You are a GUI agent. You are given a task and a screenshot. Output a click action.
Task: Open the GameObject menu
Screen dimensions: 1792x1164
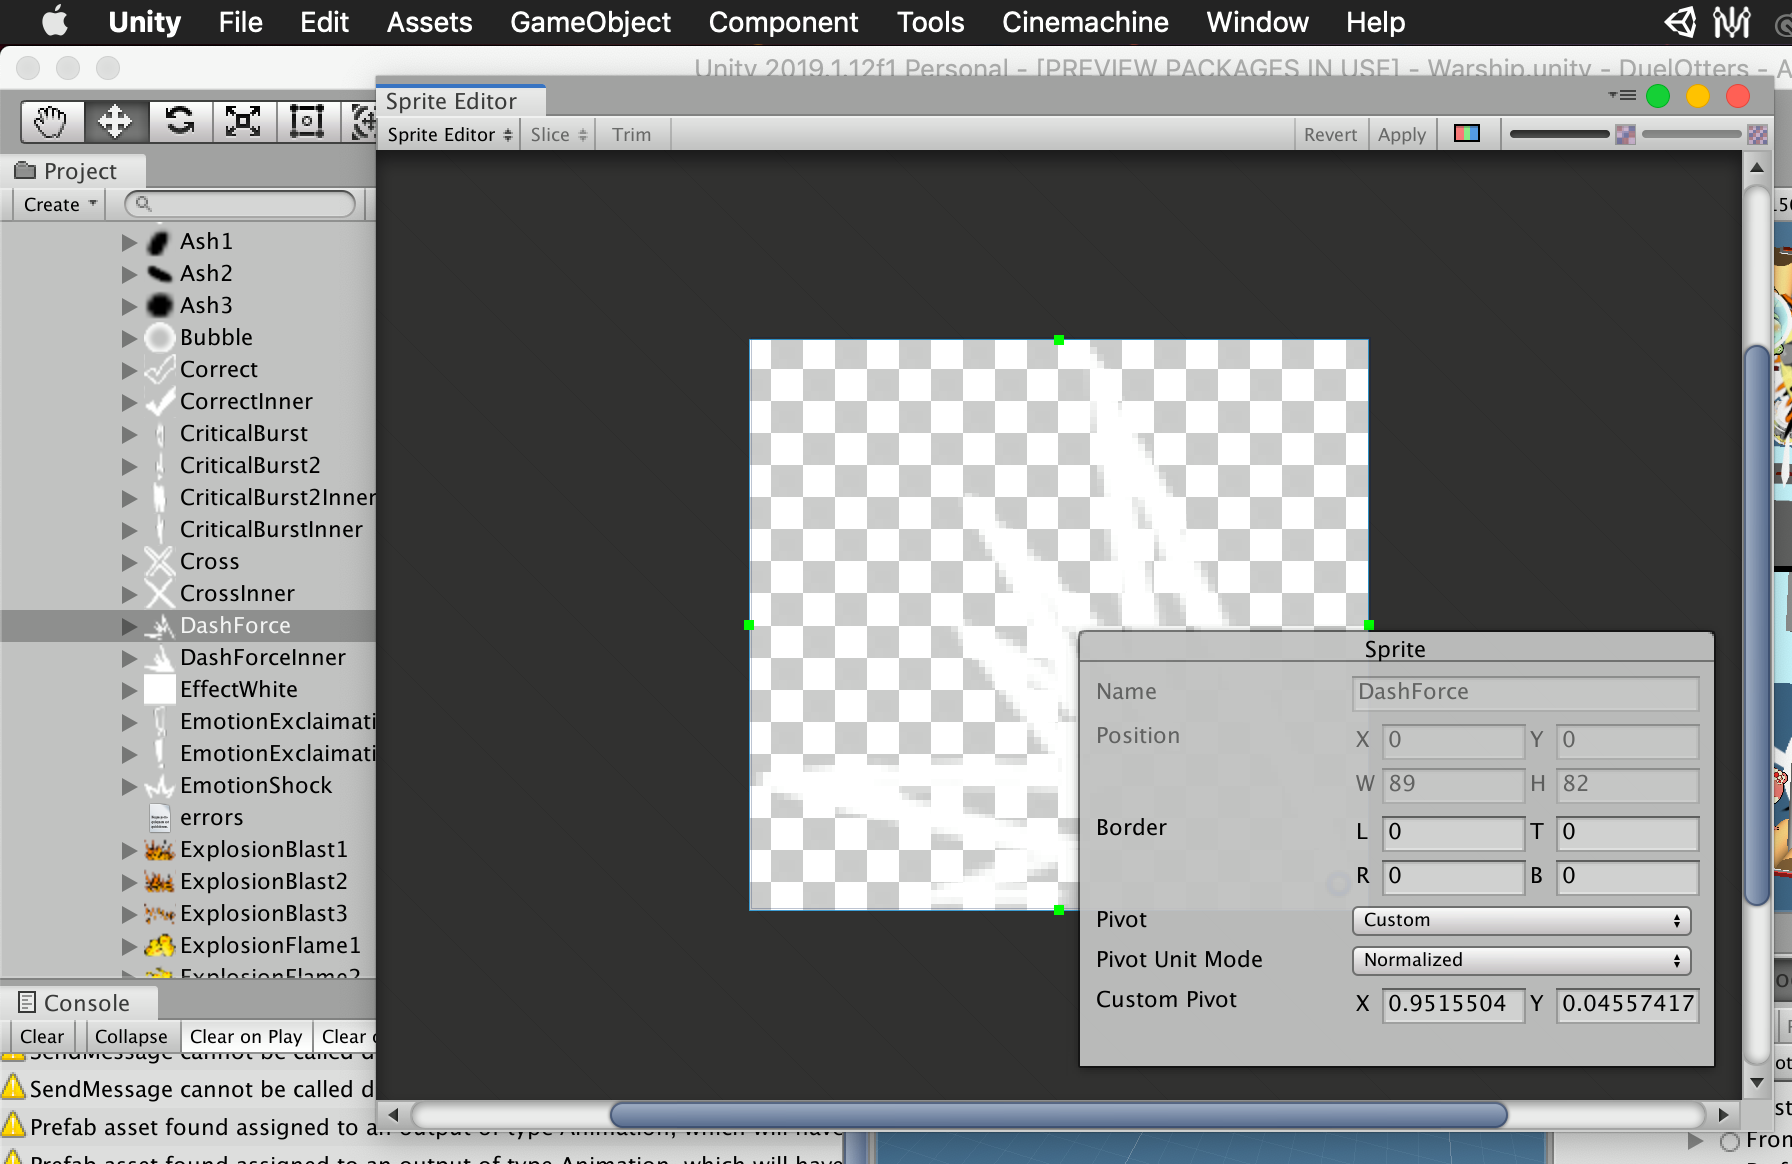pyautogui.click(x=590, y=22)
